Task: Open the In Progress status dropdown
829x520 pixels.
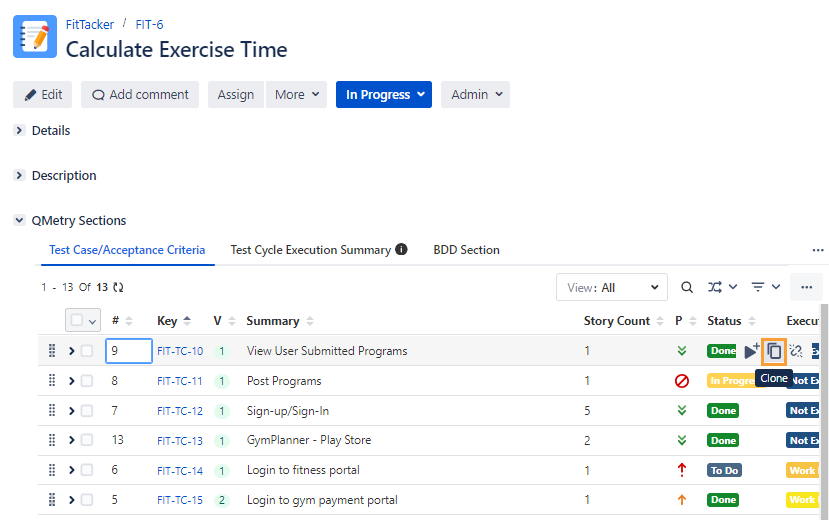Action: pos(384,95)
